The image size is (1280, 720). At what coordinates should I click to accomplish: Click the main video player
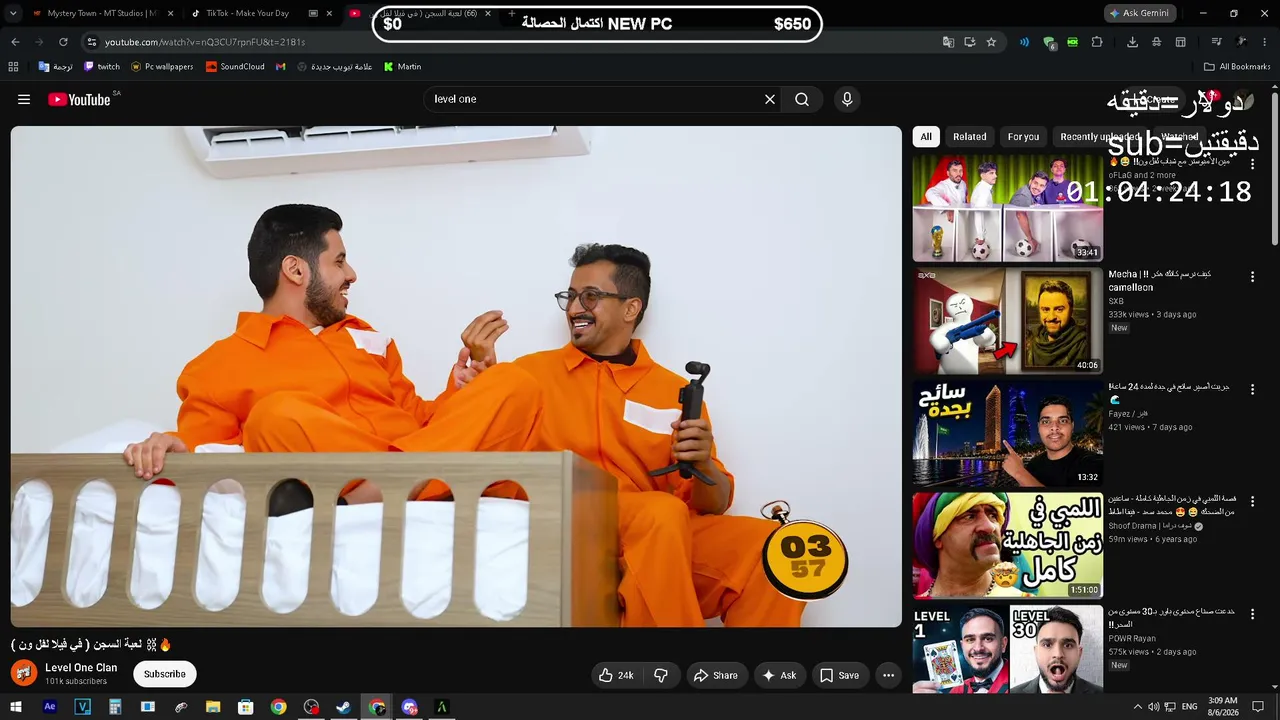tap(456, 377)
